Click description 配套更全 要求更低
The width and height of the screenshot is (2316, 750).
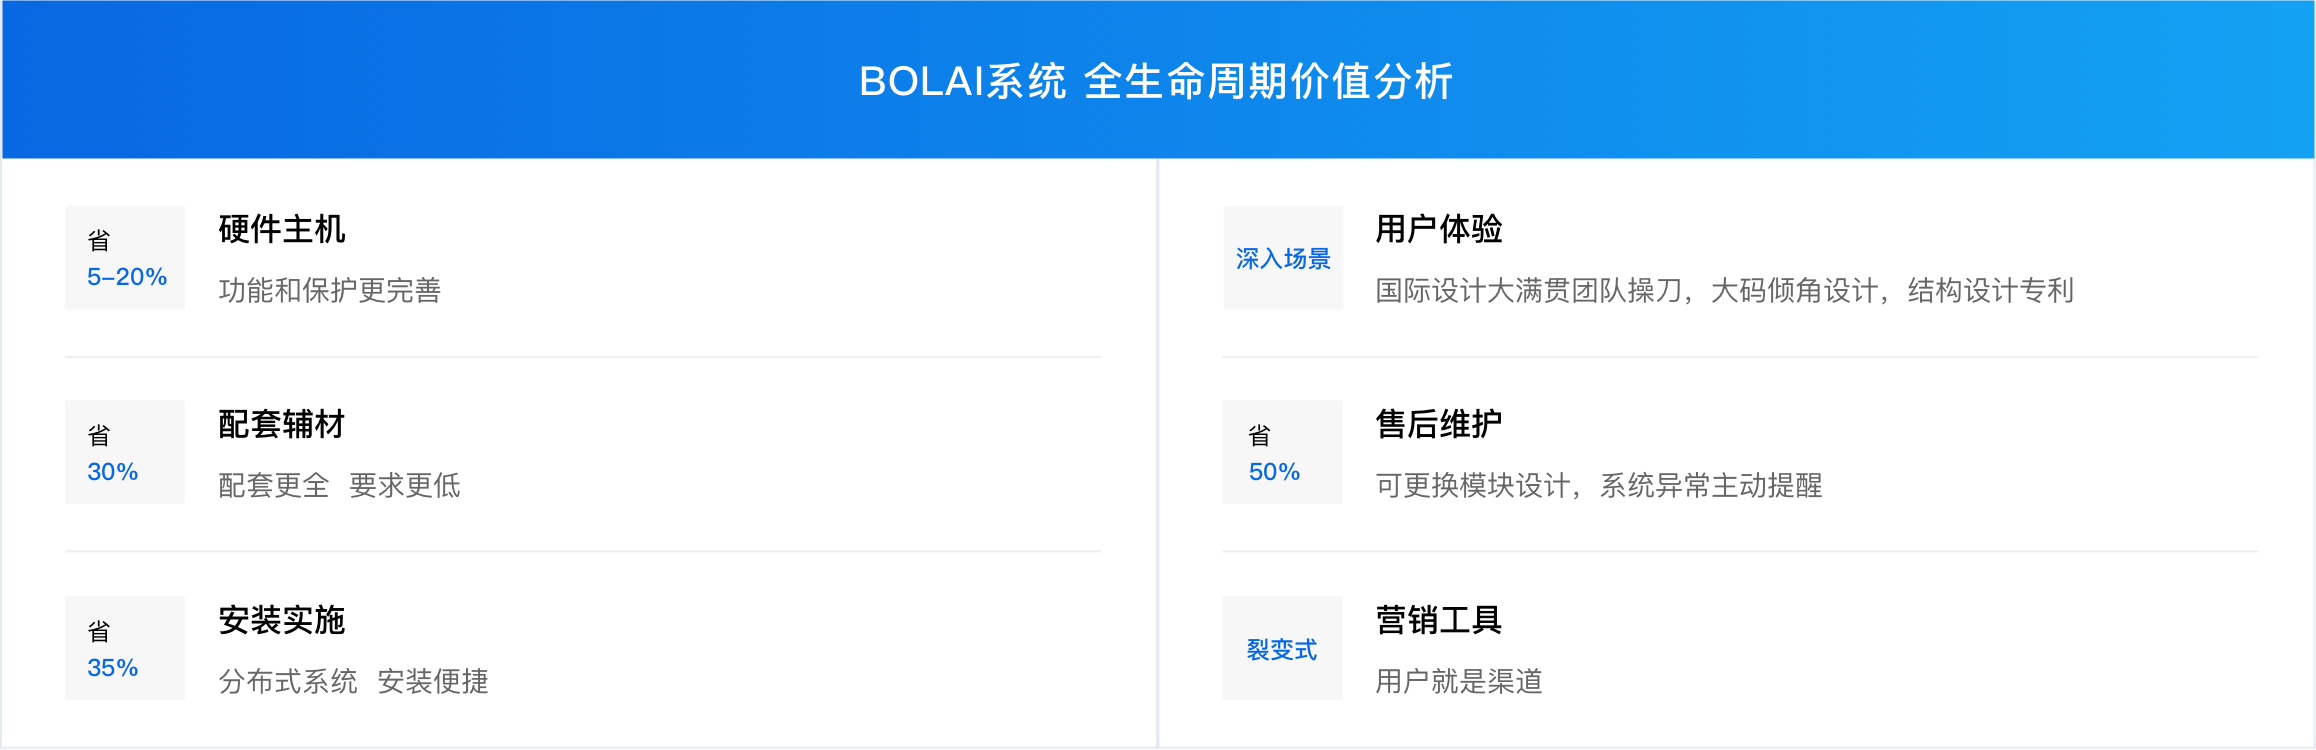(x=340, y=485)
